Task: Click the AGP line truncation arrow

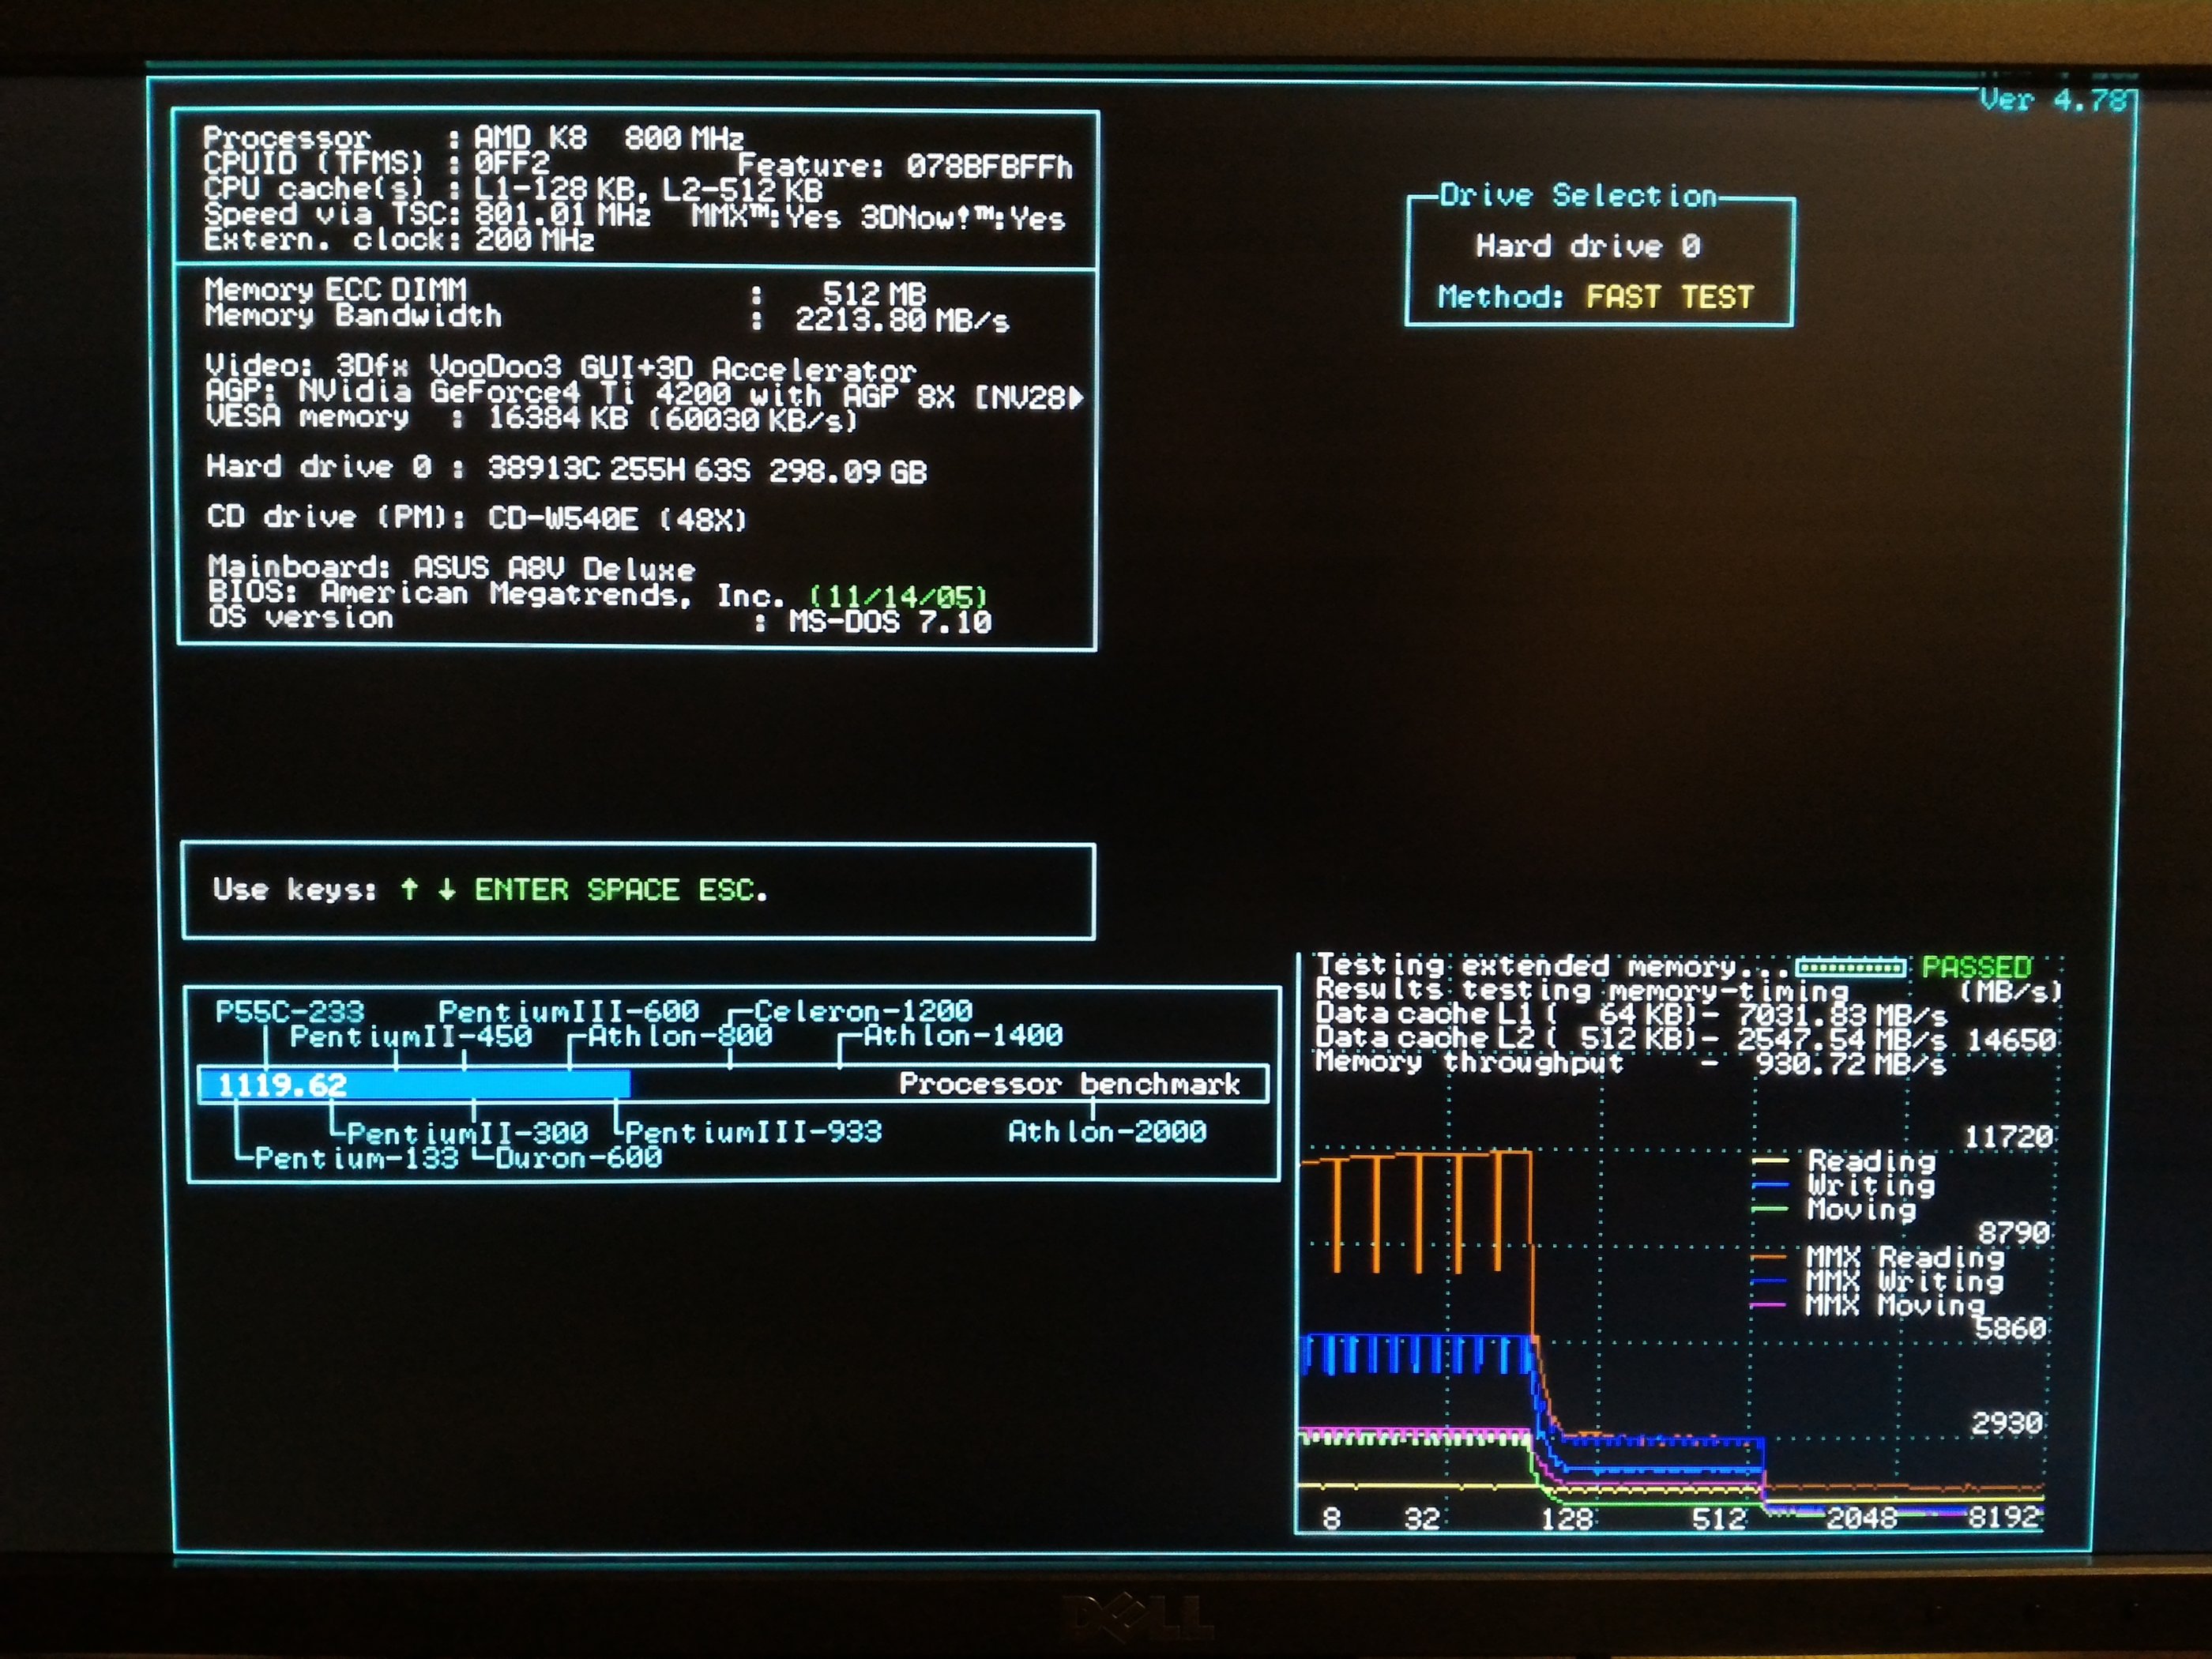Action: [1075, 398]
